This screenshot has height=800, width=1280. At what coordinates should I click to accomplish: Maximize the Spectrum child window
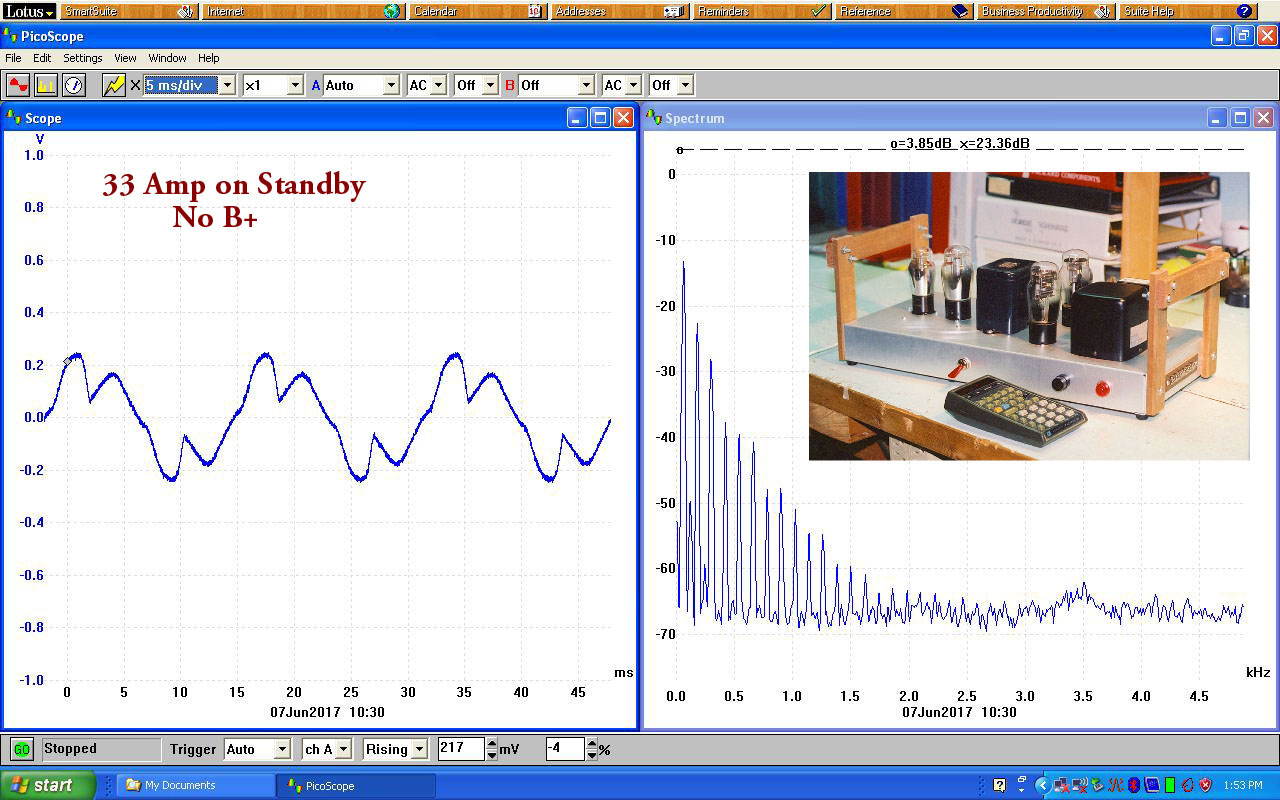1240,118
